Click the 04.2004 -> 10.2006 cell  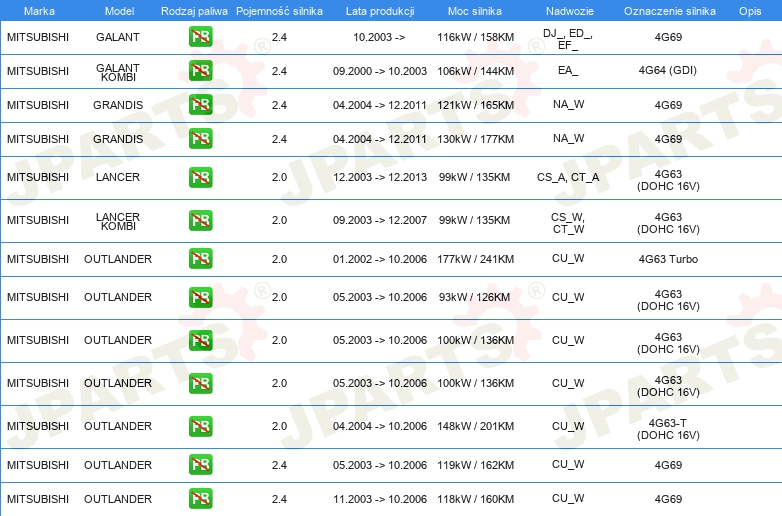[x=380, y=426]
